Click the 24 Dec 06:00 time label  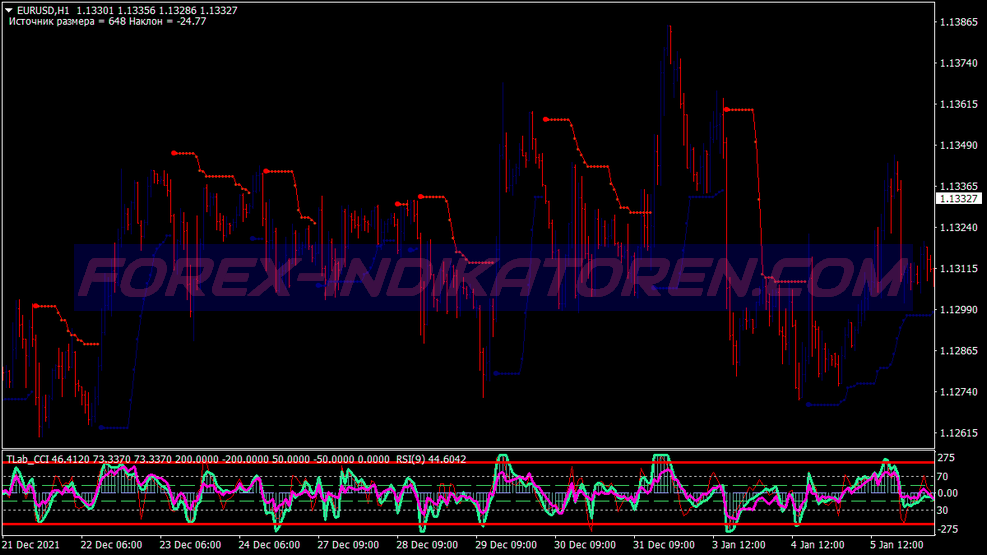(269, 545)
